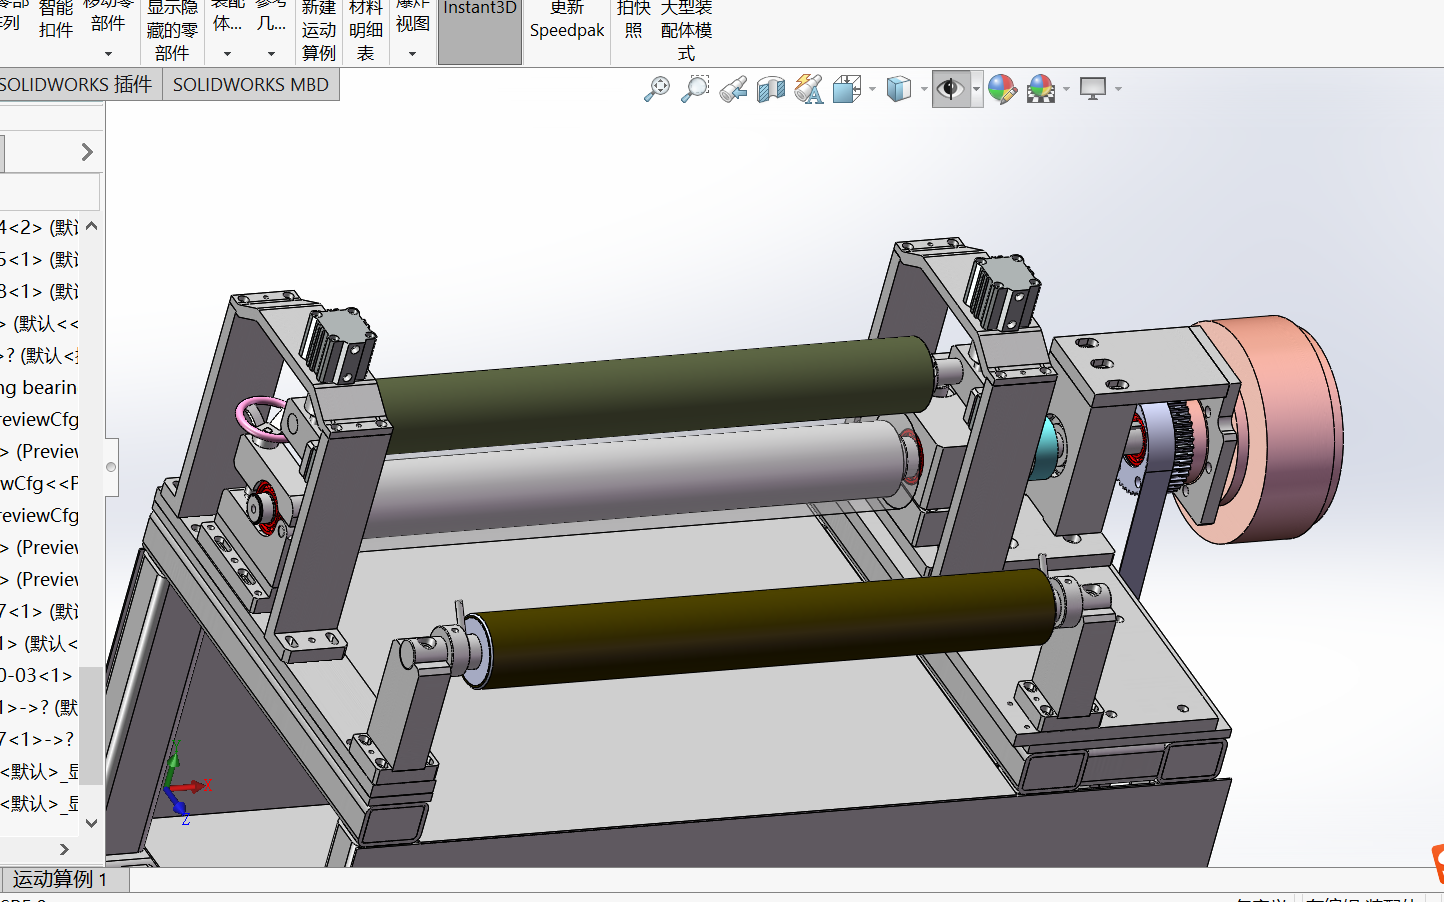1444x902 pixels.
Task: Select the 'ng bearin' tree item
Action: (40, 387)
